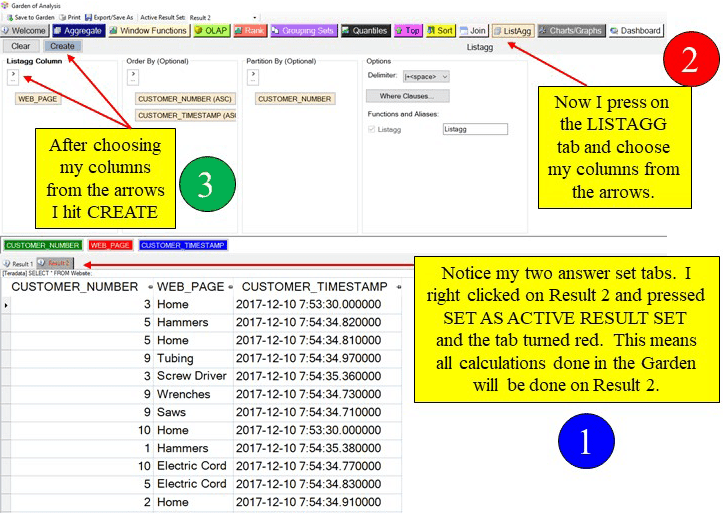The width and height of the screenshot is (725, 520).
Task: Open the Delimiter dropdown
Action: tap(426, 76)
